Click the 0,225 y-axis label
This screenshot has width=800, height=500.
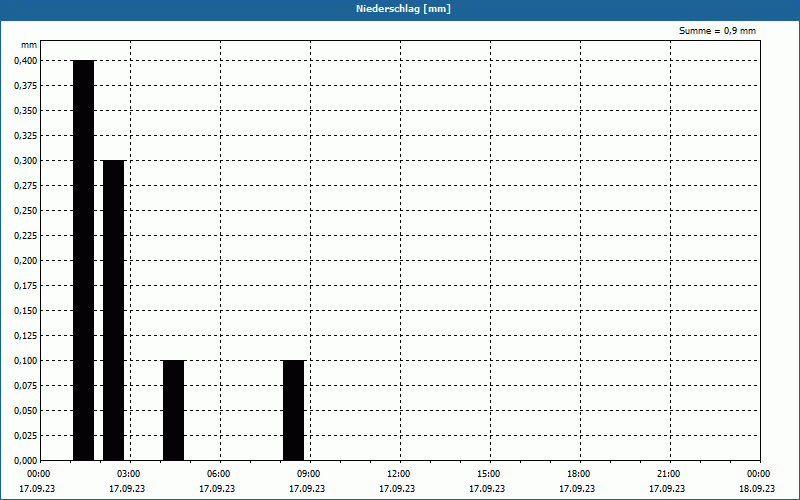(x=26, y=236)
